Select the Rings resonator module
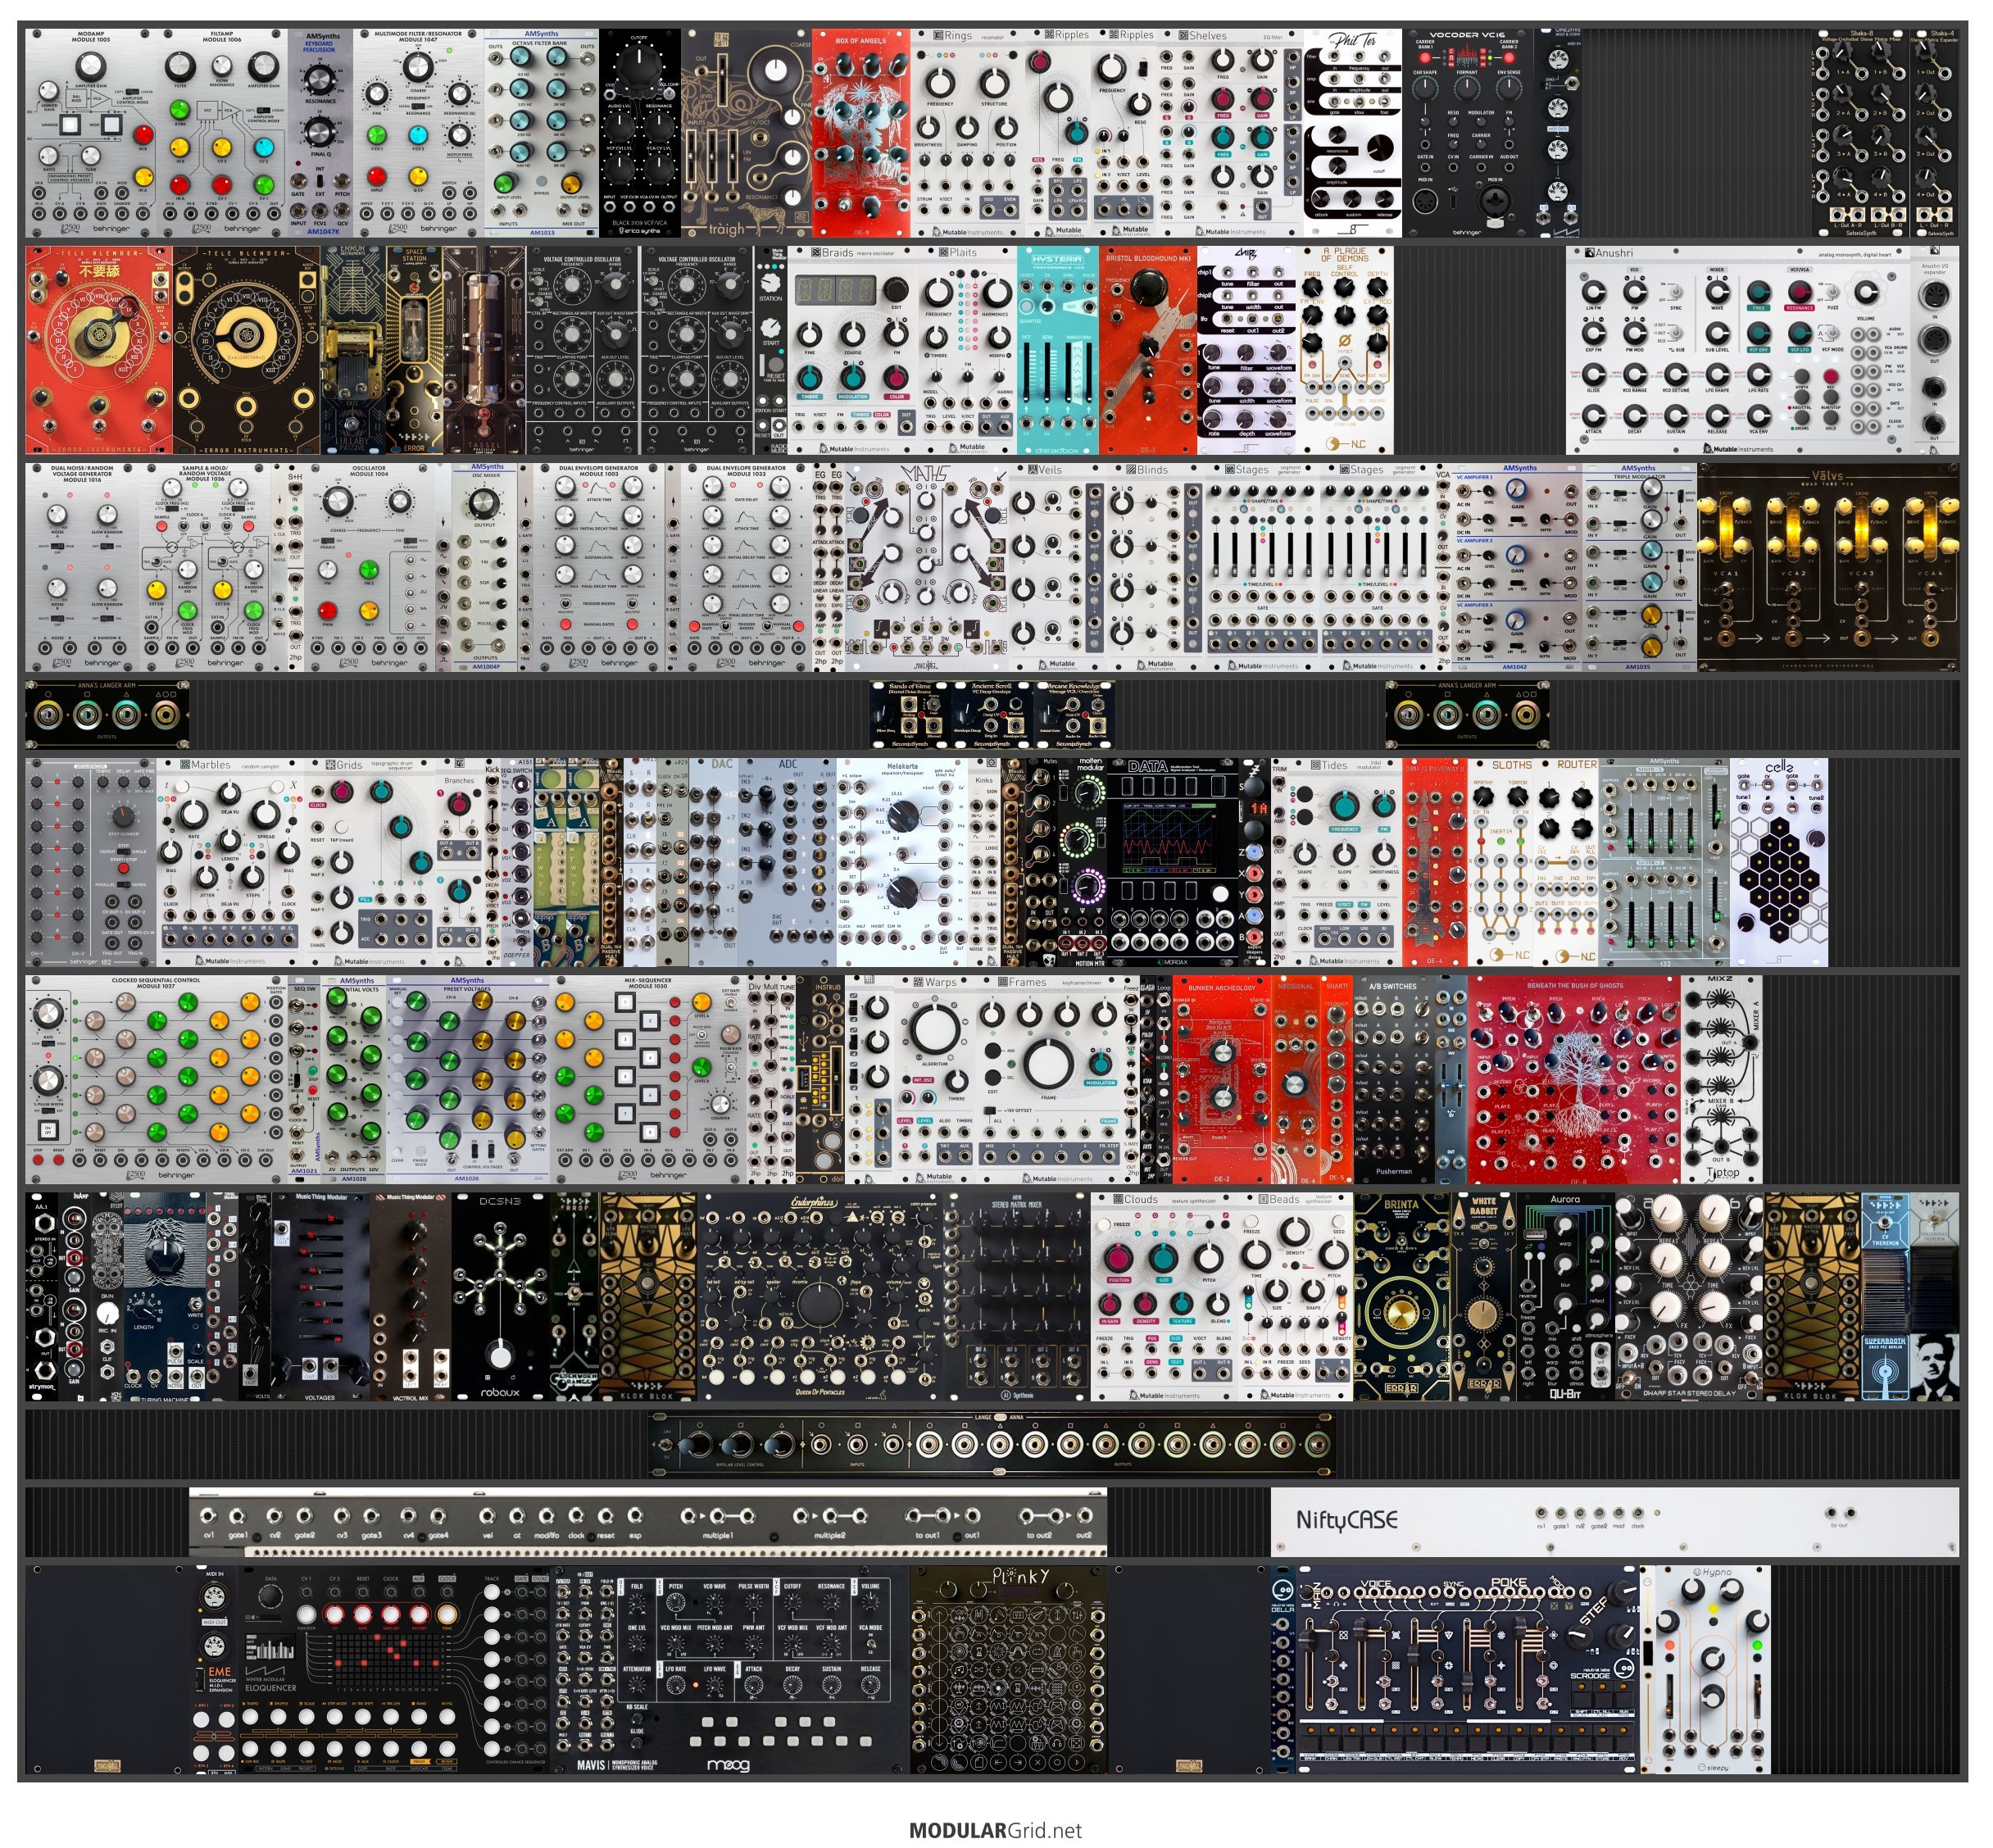The width and height of the screenshot is (1993, 1848). click(966, 133)
